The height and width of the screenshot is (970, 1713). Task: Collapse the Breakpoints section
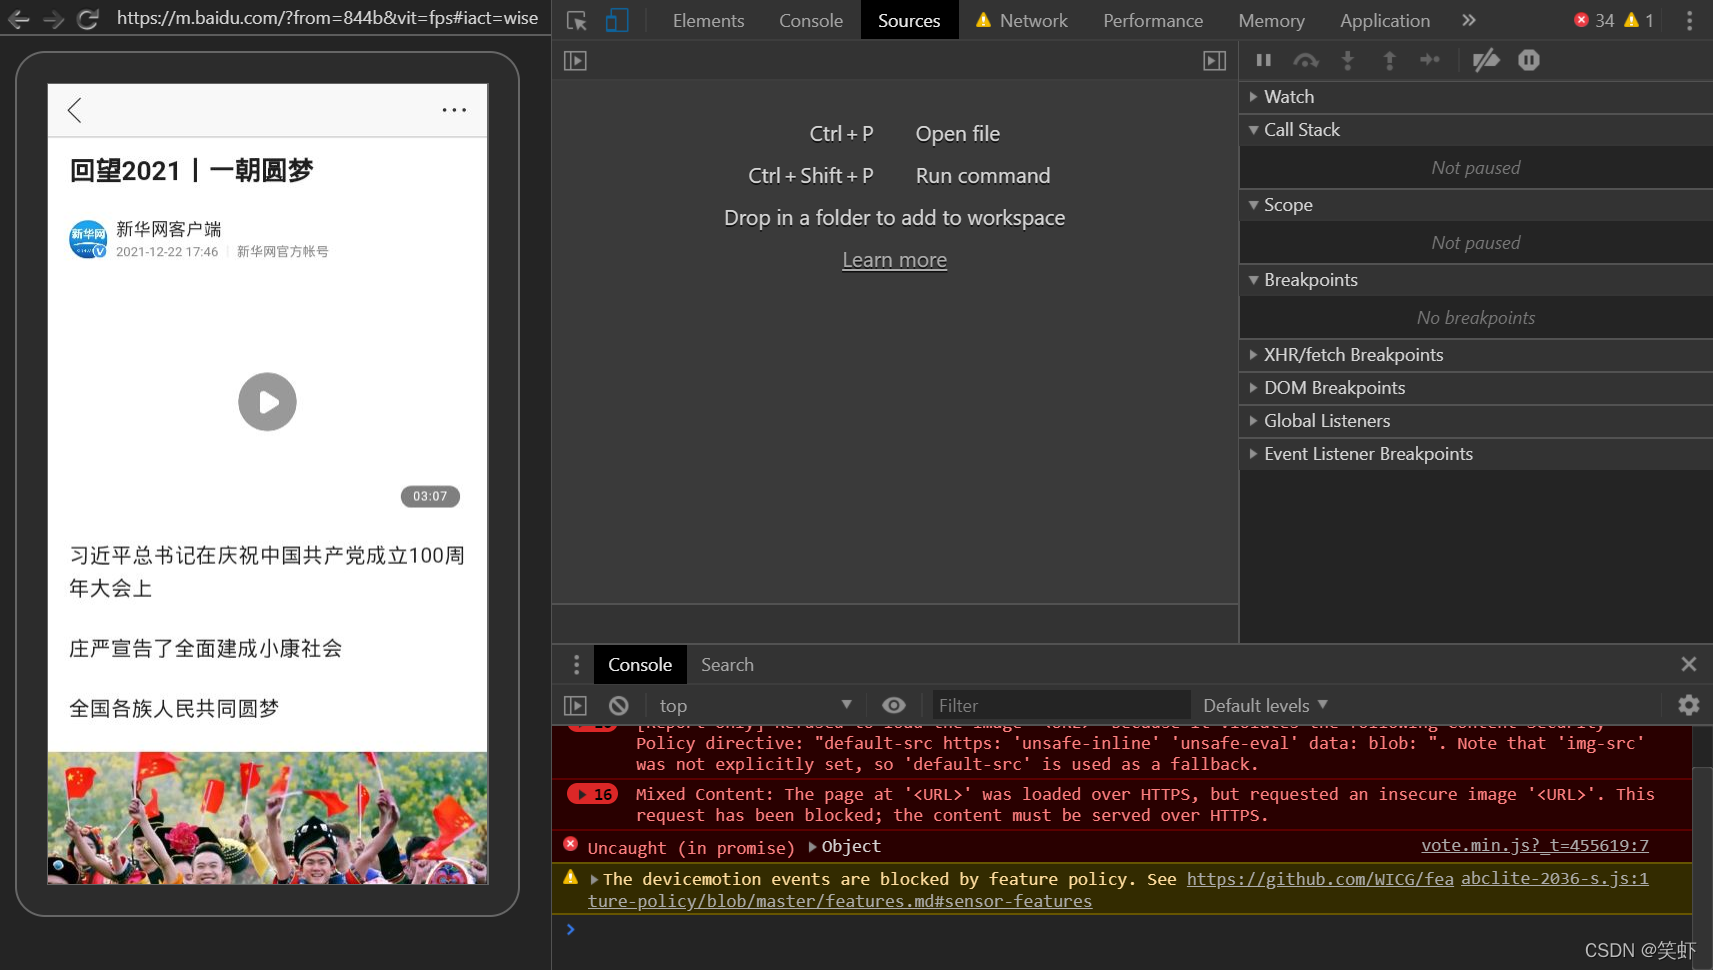click(x=1476, y=280)
